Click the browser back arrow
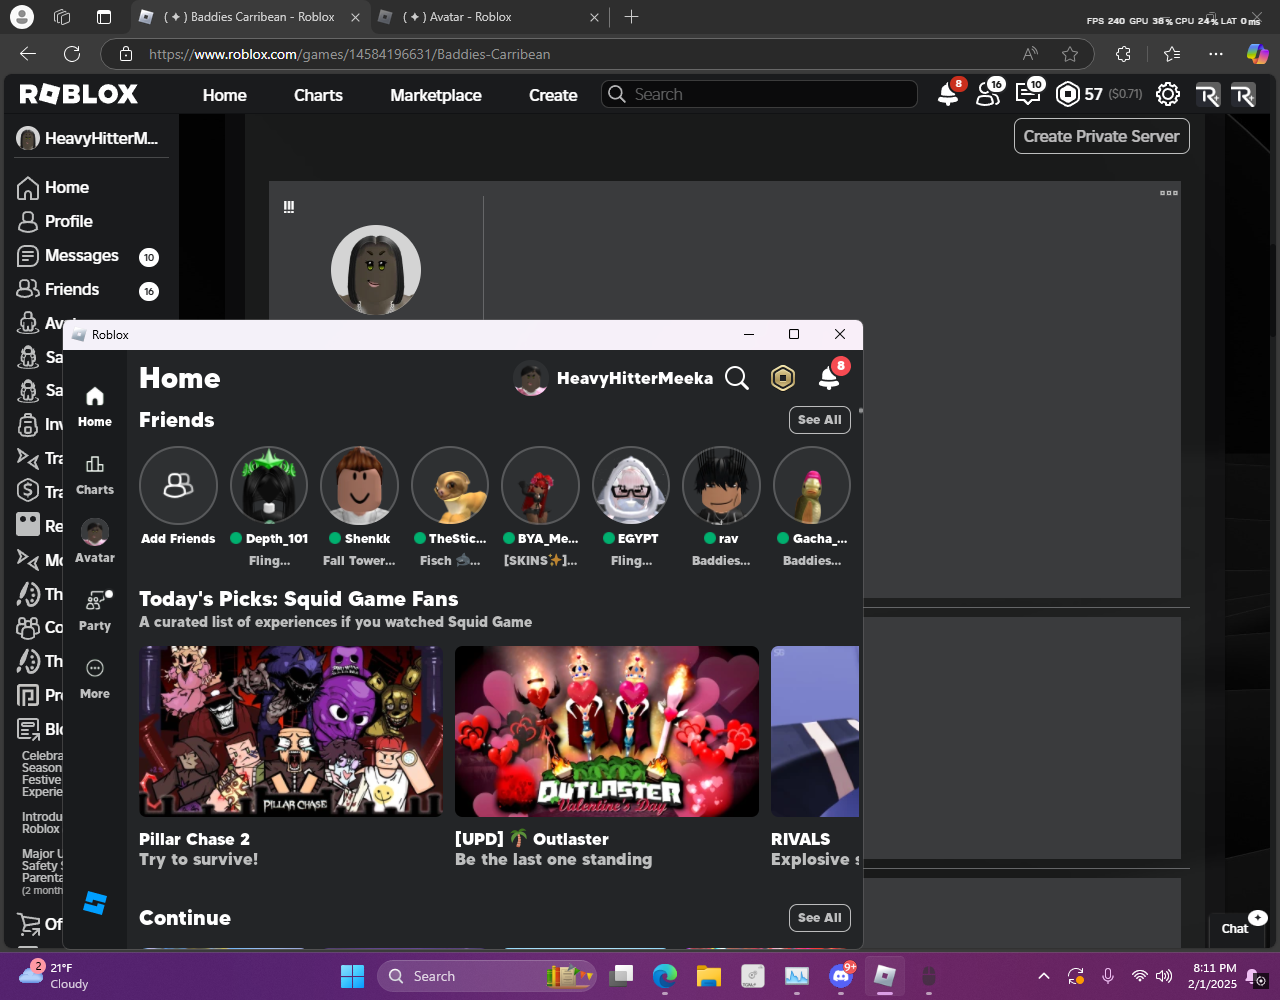 point(28,54)
